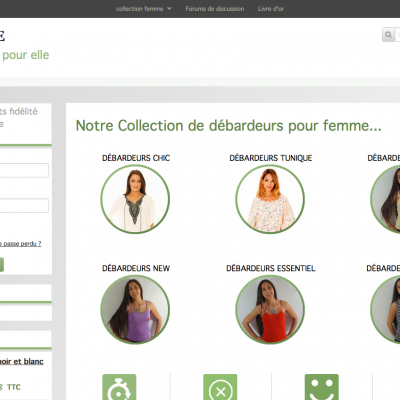Image resolution: width=400 pixels, height=400 pixels.
Task: Open the Débardeurs Chic category image
Action: pos(135,199)
